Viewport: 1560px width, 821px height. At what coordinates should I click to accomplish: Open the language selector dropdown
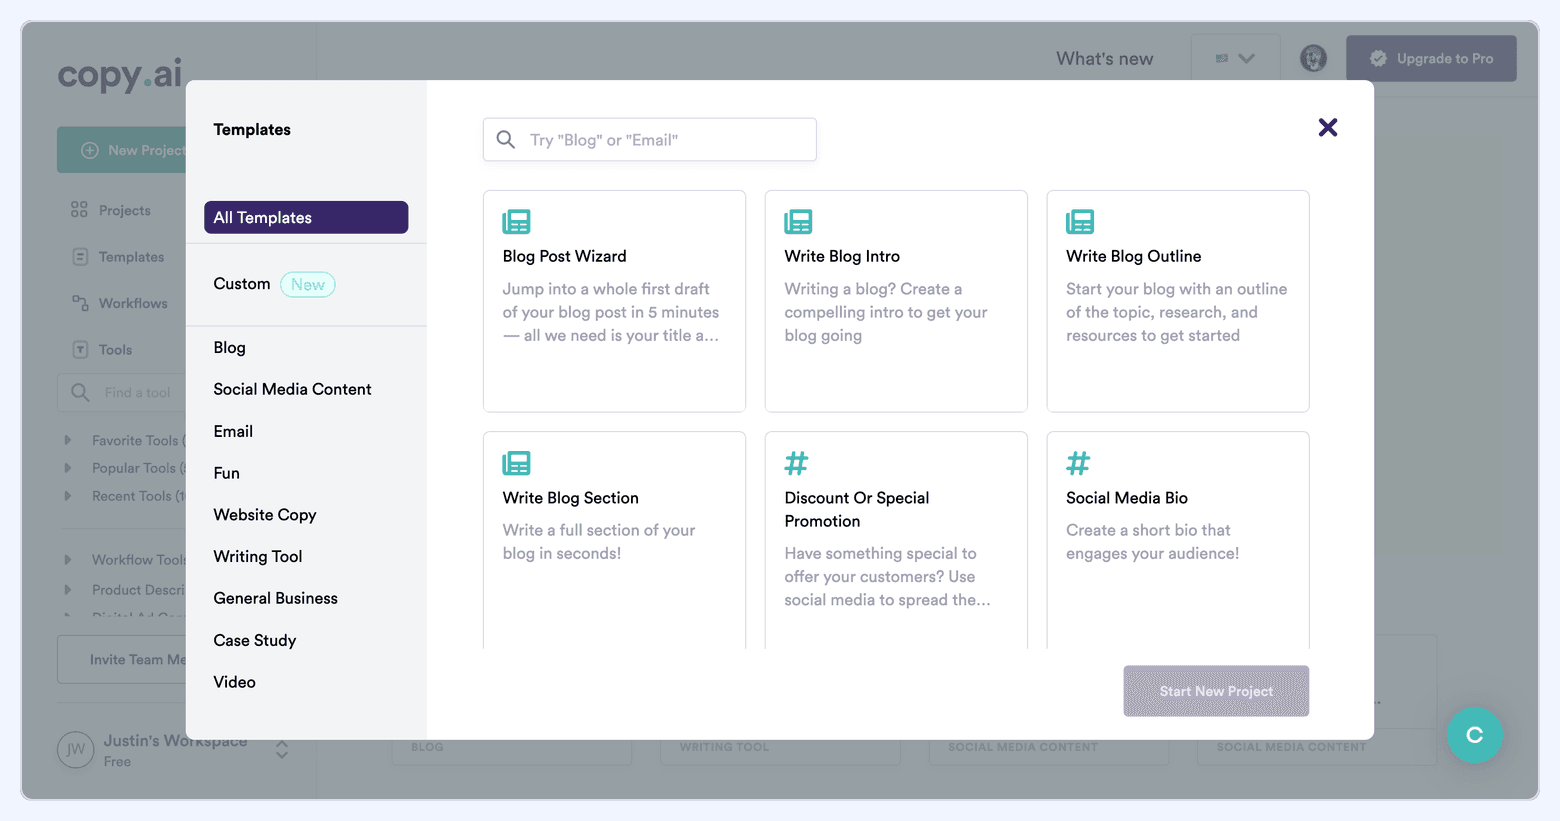point(1235,58)
